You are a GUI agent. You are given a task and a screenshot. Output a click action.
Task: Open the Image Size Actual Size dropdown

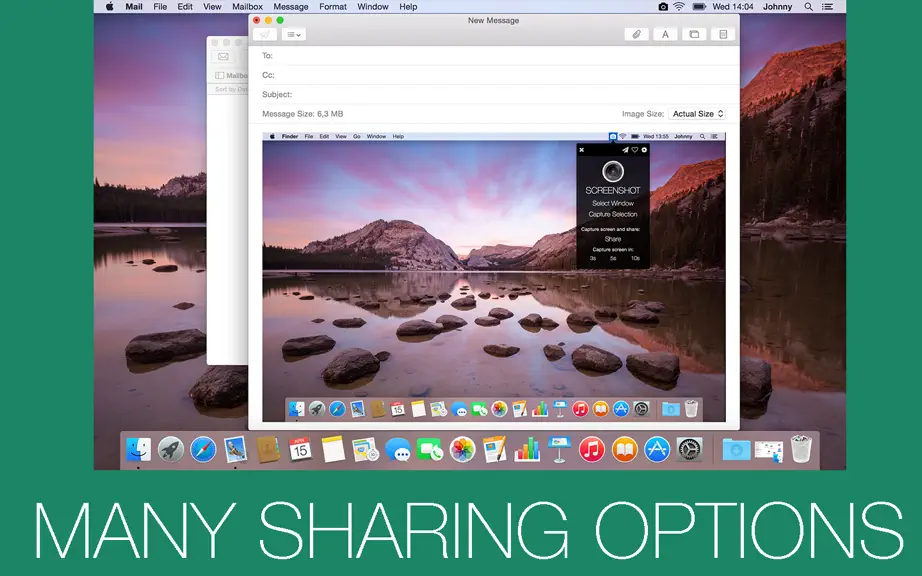pyautogui.click(x=697, y=114)
